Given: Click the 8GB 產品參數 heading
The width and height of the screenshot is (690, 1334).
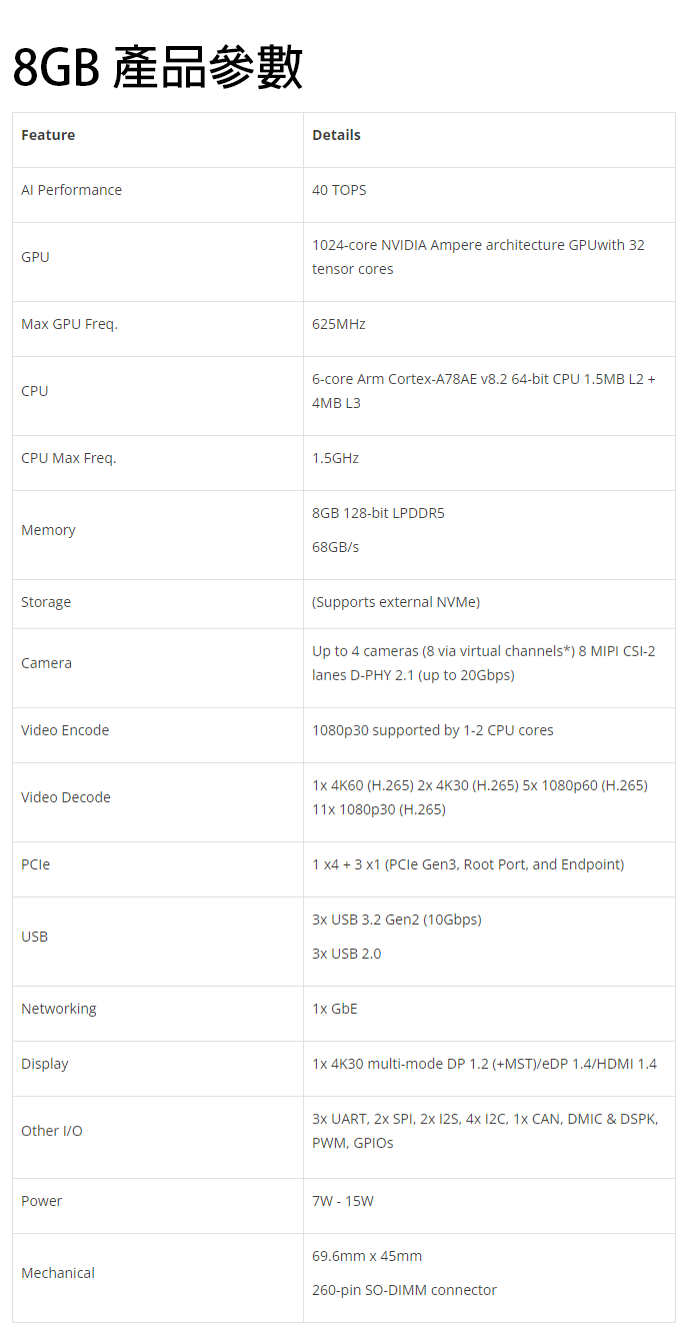Looking at the screenshot, I should [158, 68].
